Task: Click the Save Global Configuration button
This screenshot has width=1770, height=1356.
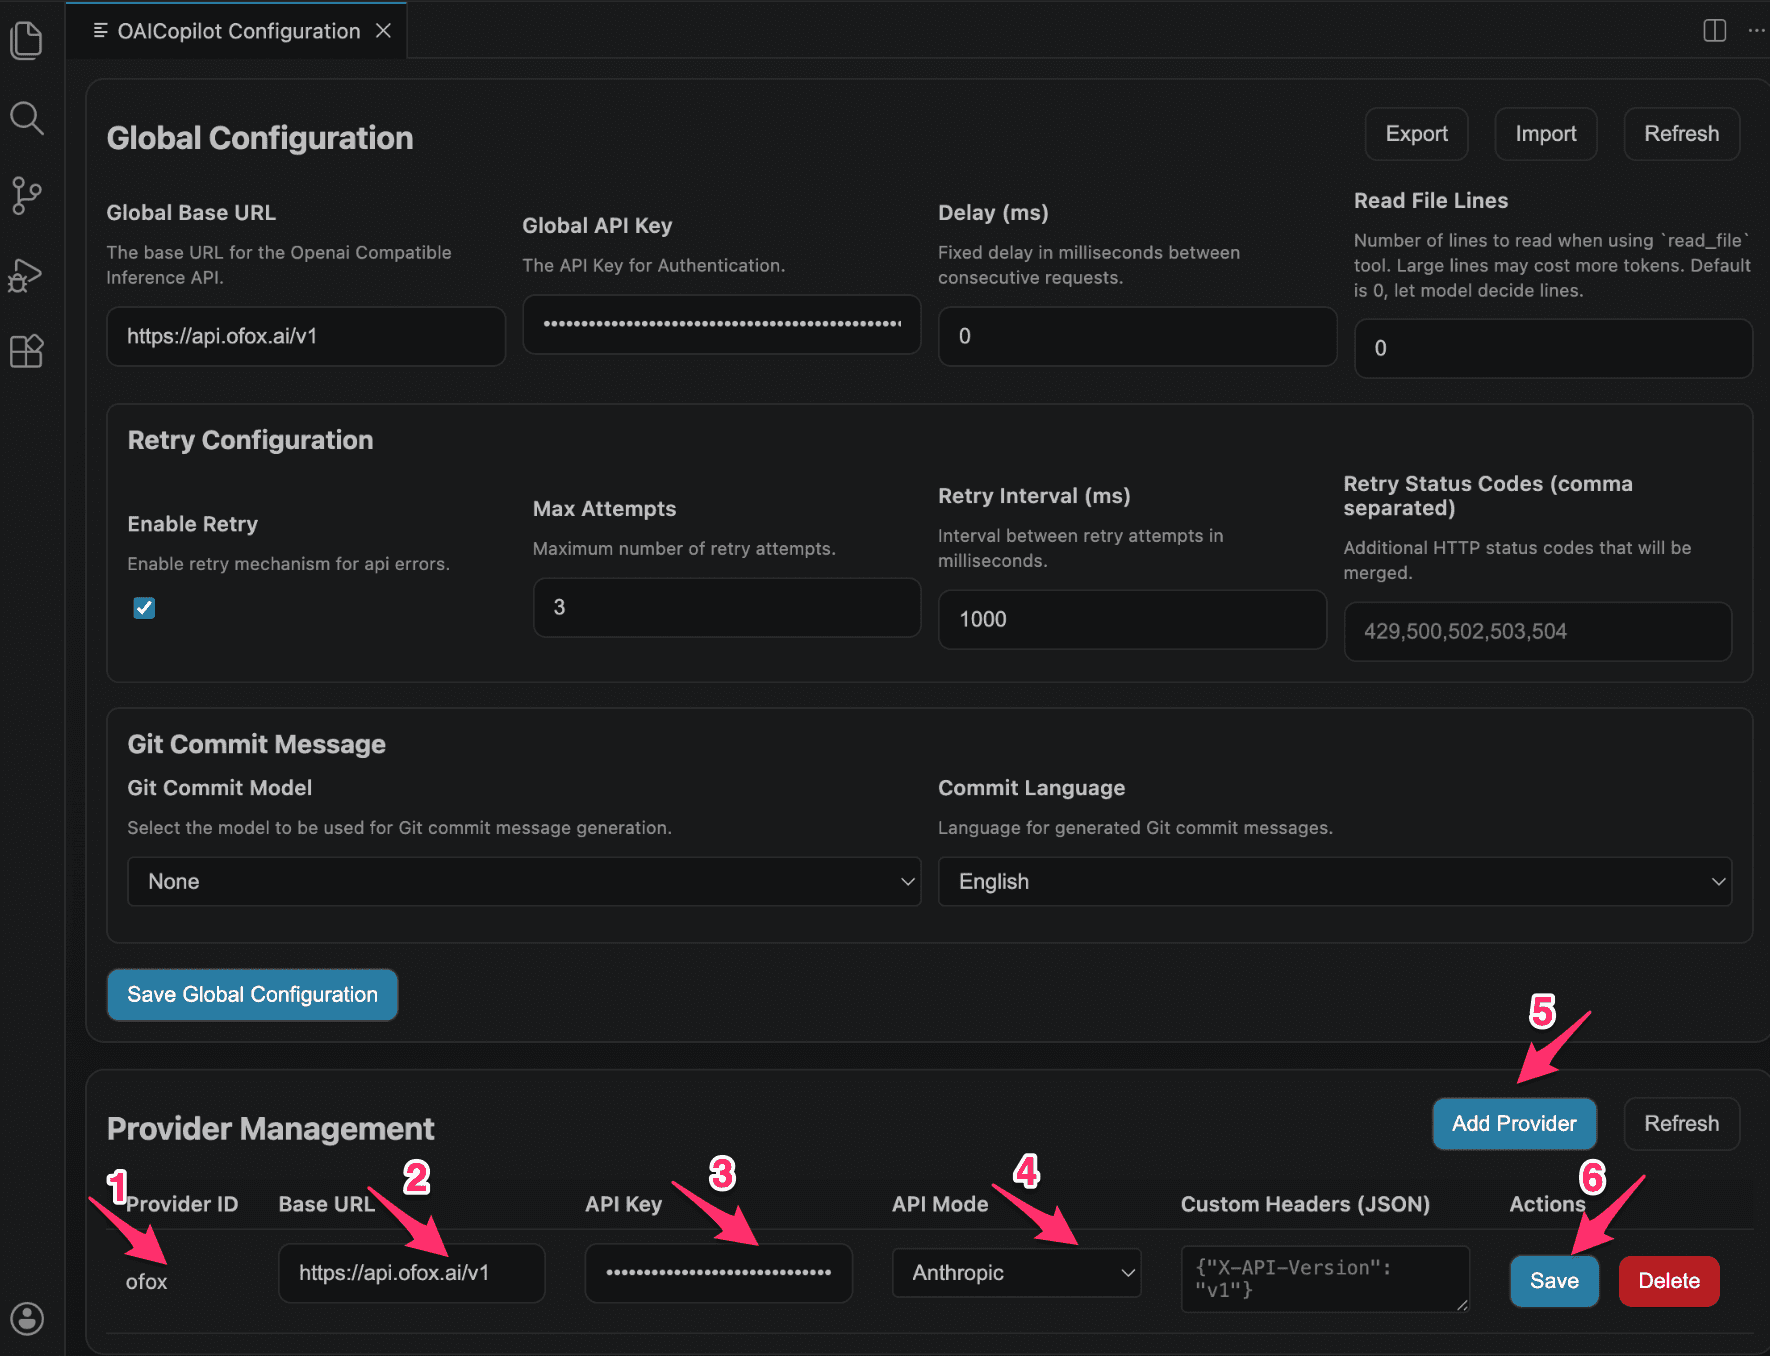Action: coord(252,994)
